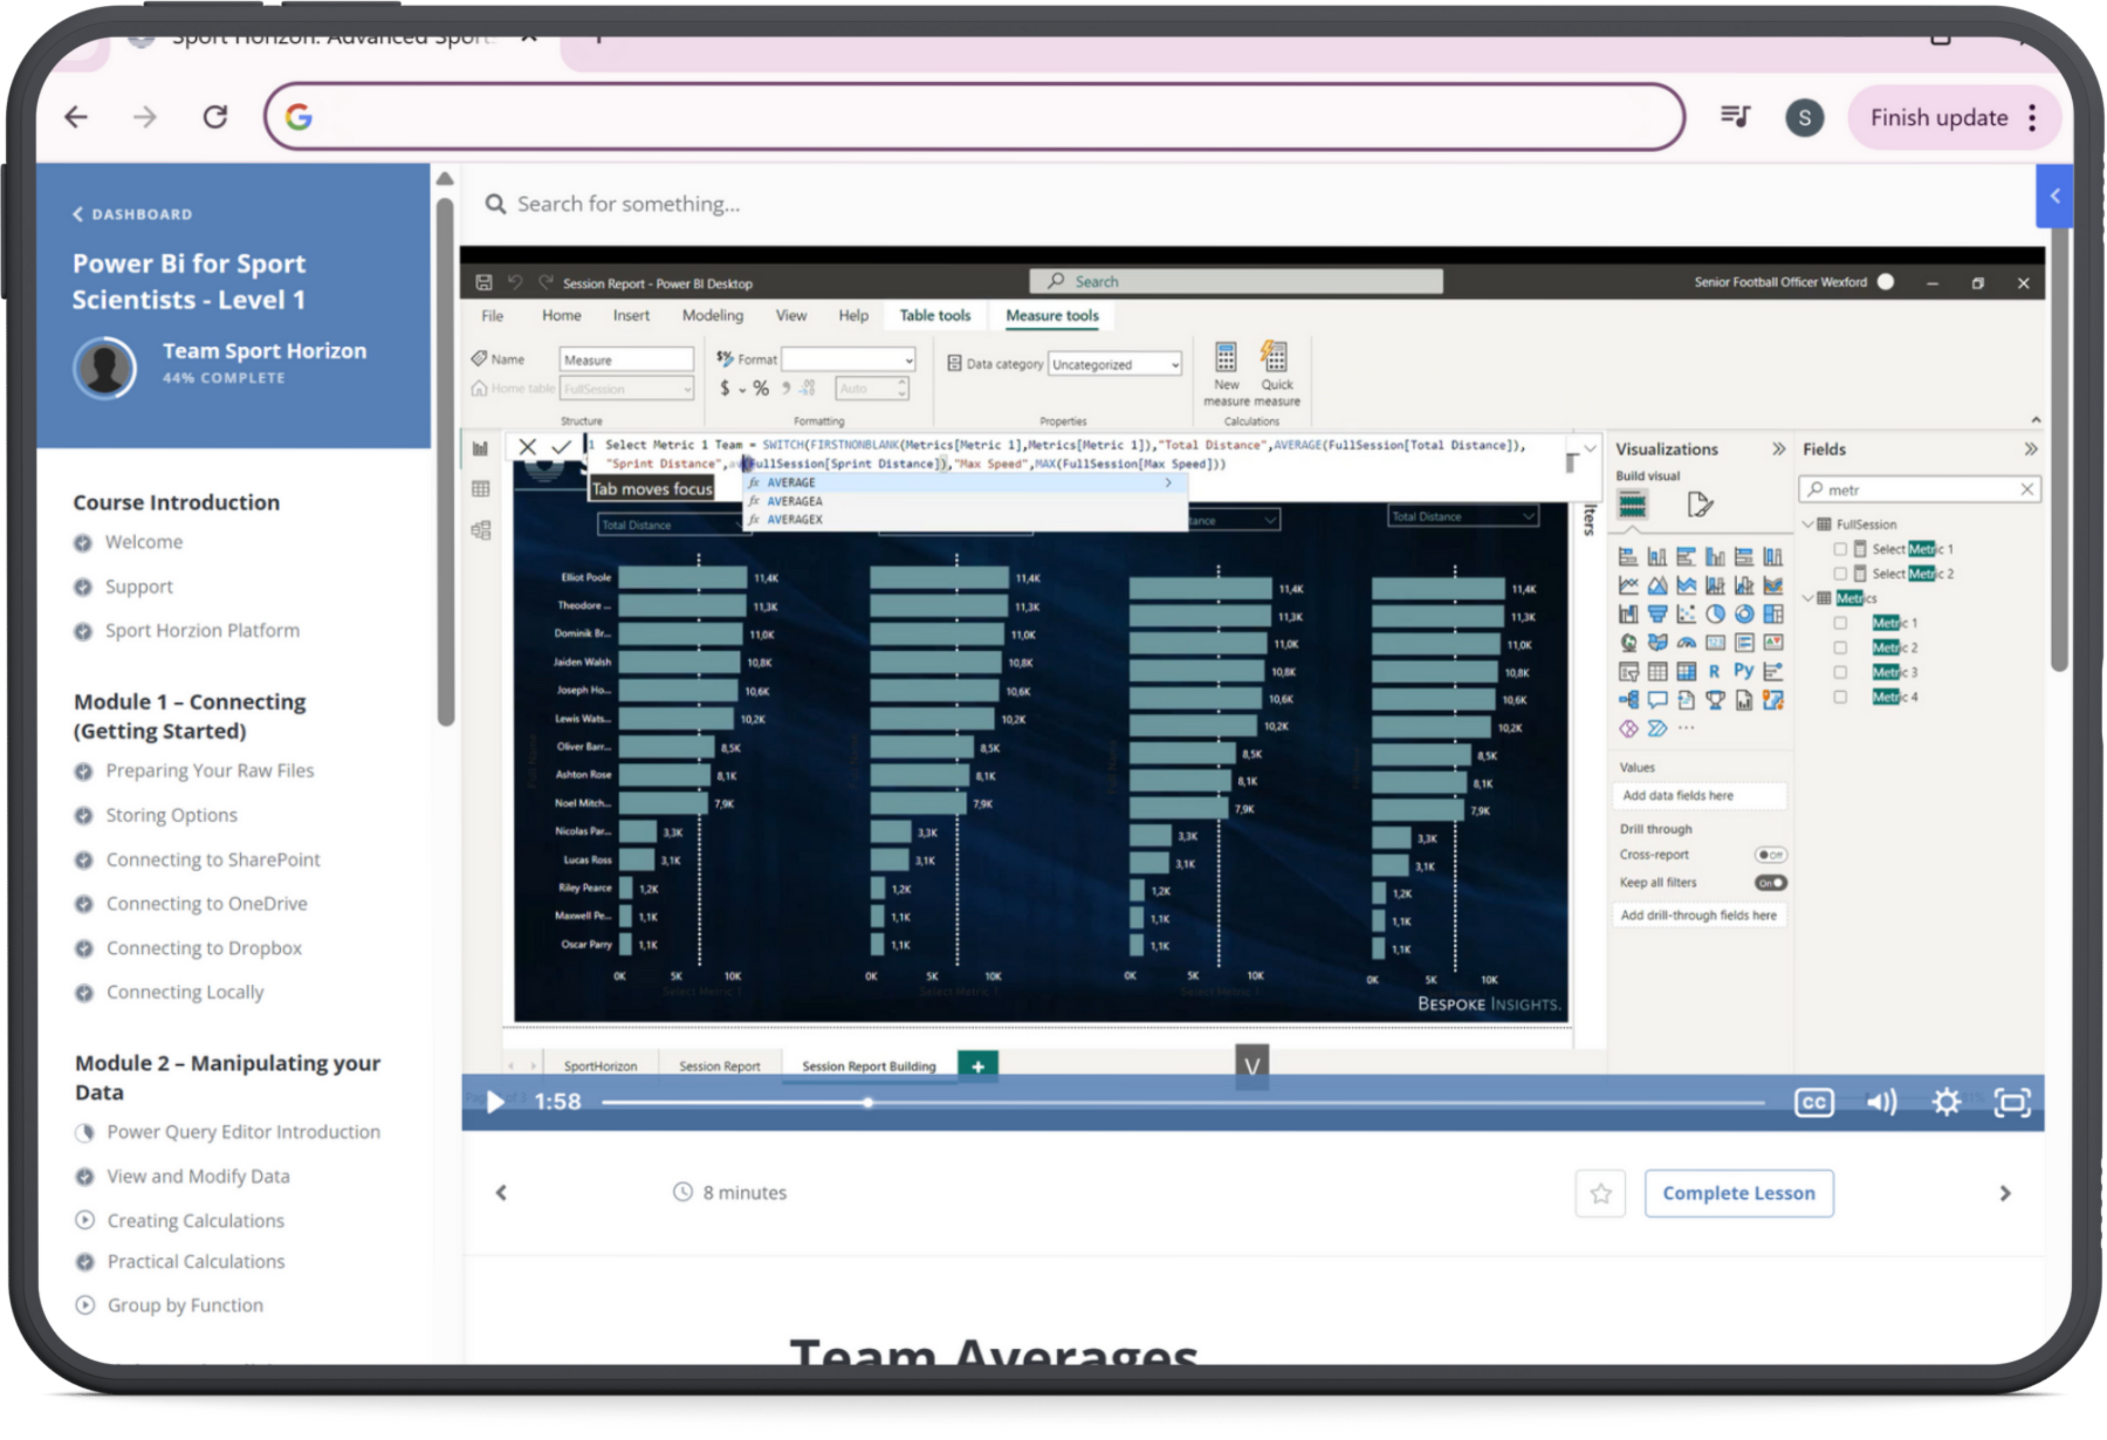Screen dimensions: 2107x1440
Task: Click the volume speaker icon
Action: pyautogui.click(x=1880, y=1102)
